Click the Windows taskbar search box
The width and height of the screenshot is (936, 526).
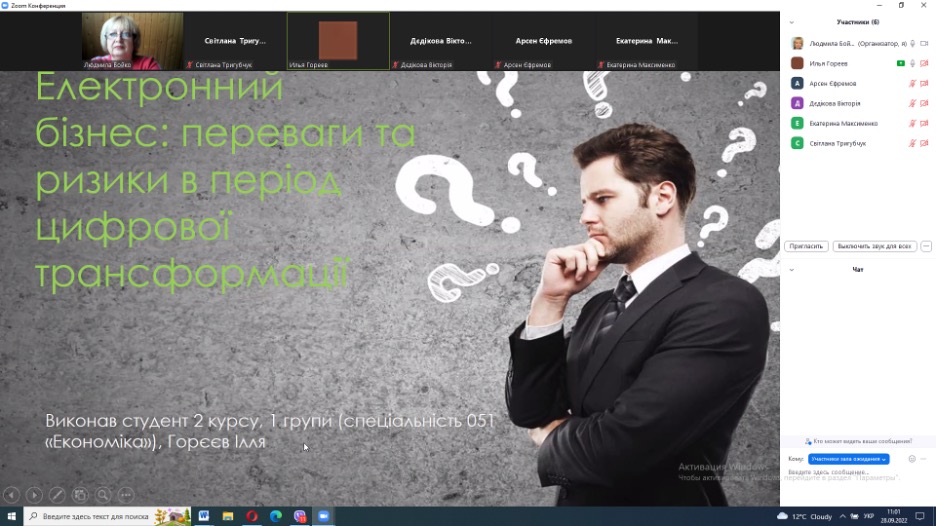[x=107, y=516]
